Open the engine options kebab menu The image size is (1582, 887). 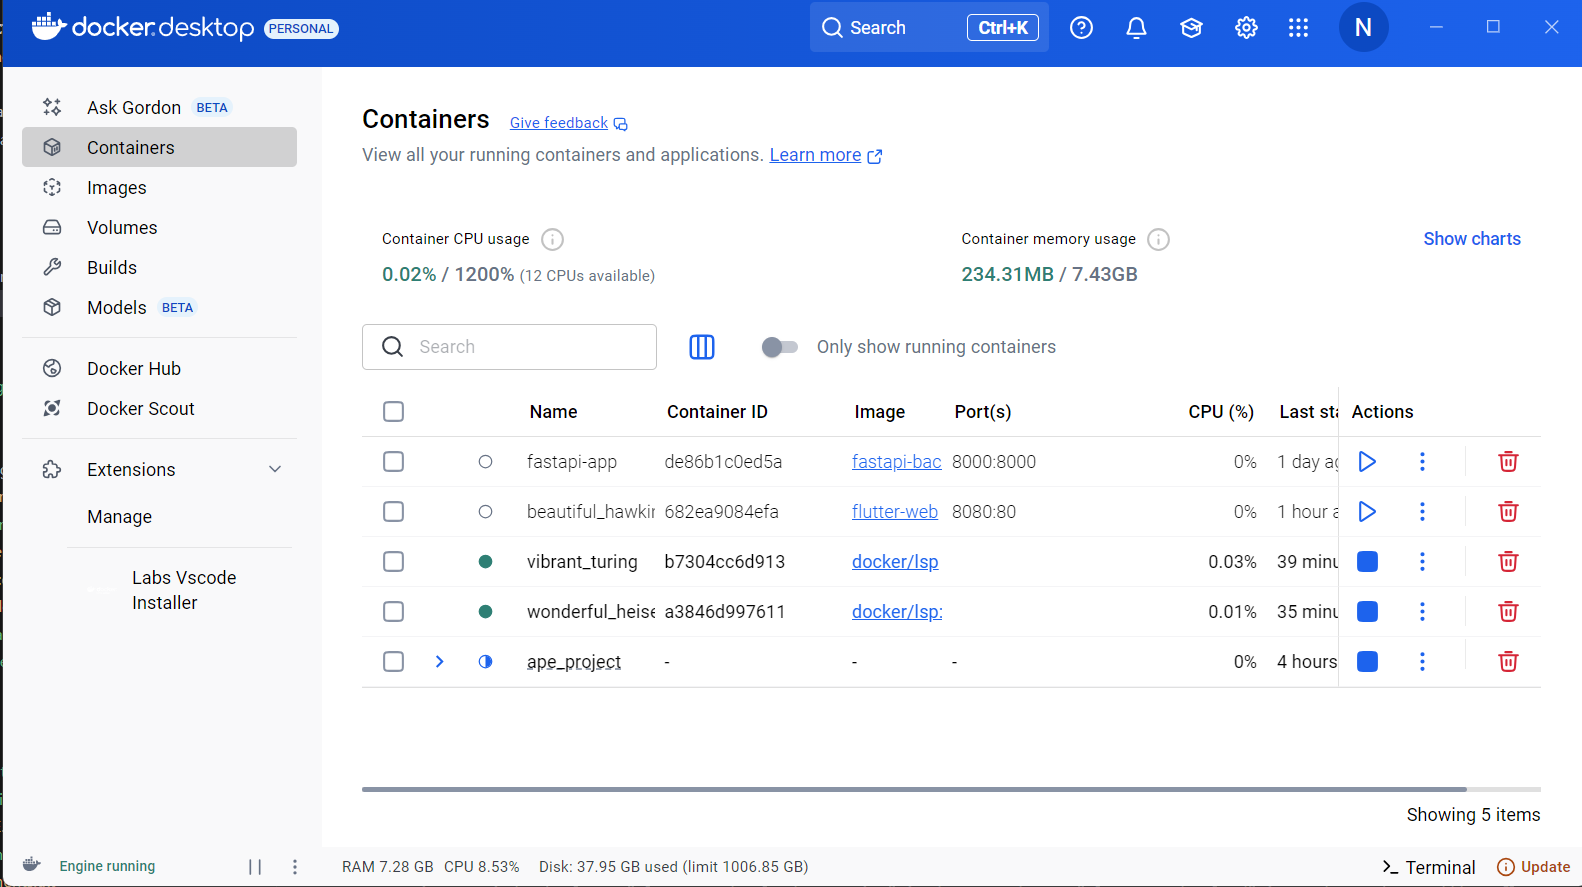294,867
